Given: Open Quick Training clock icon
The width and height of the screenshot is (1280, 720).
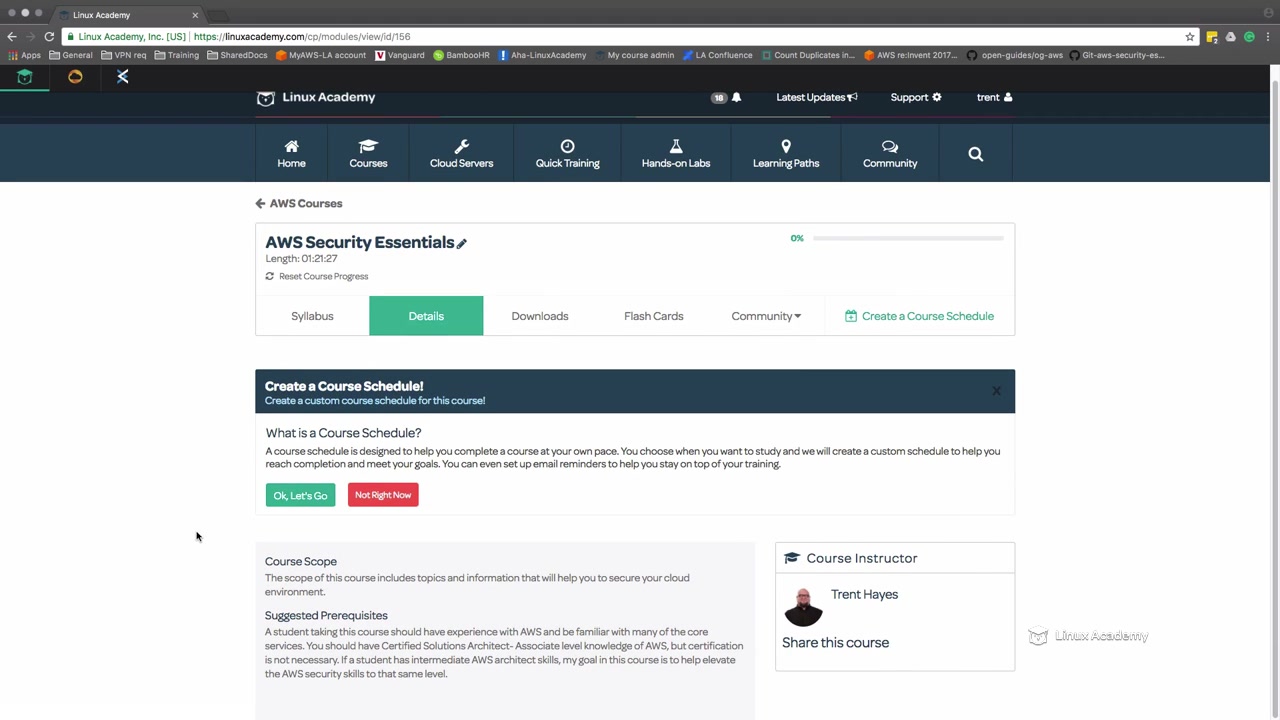Looking at the screenshot, I should (567, 147).
